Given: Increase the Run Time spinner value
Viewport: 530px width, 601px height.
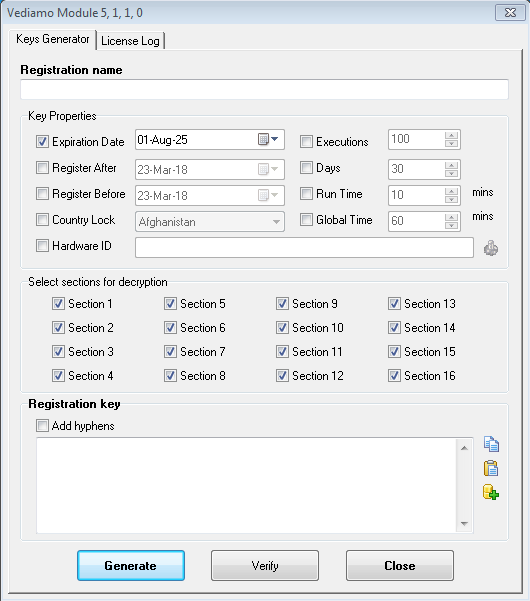Looking at the screenshot, I should pos(451,191).
